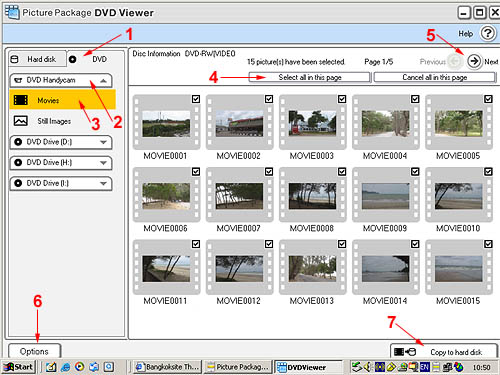Uncheck MOVIE0001 checkbox
500x375 pixels.
(x=196, y=99)
